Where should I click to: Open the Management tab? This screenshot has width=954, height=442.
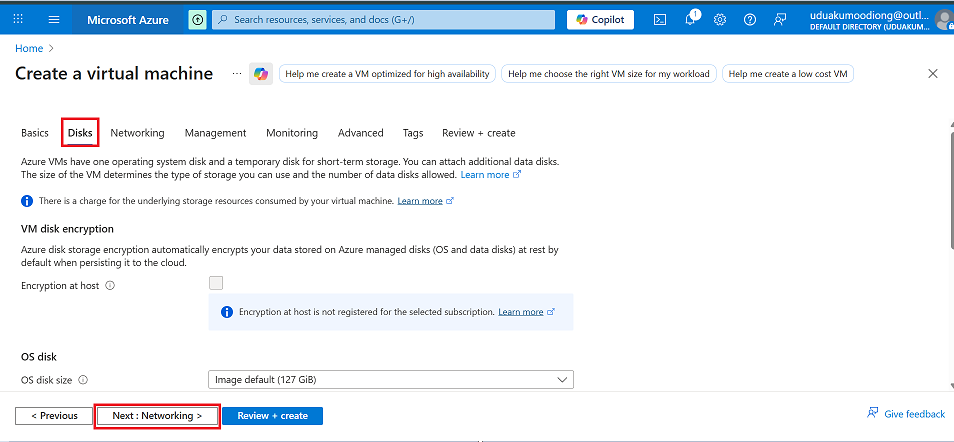click(215, 133)
